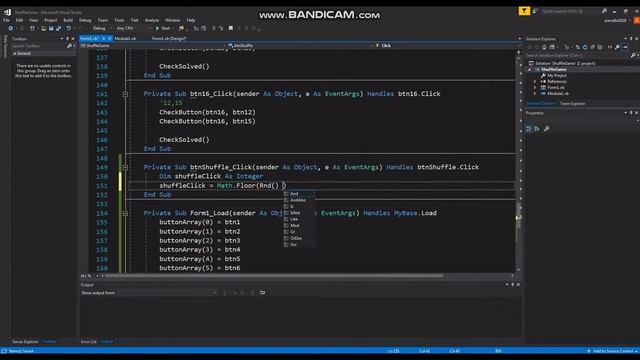Select My Project in Solution Explorer

click(557, 76)
